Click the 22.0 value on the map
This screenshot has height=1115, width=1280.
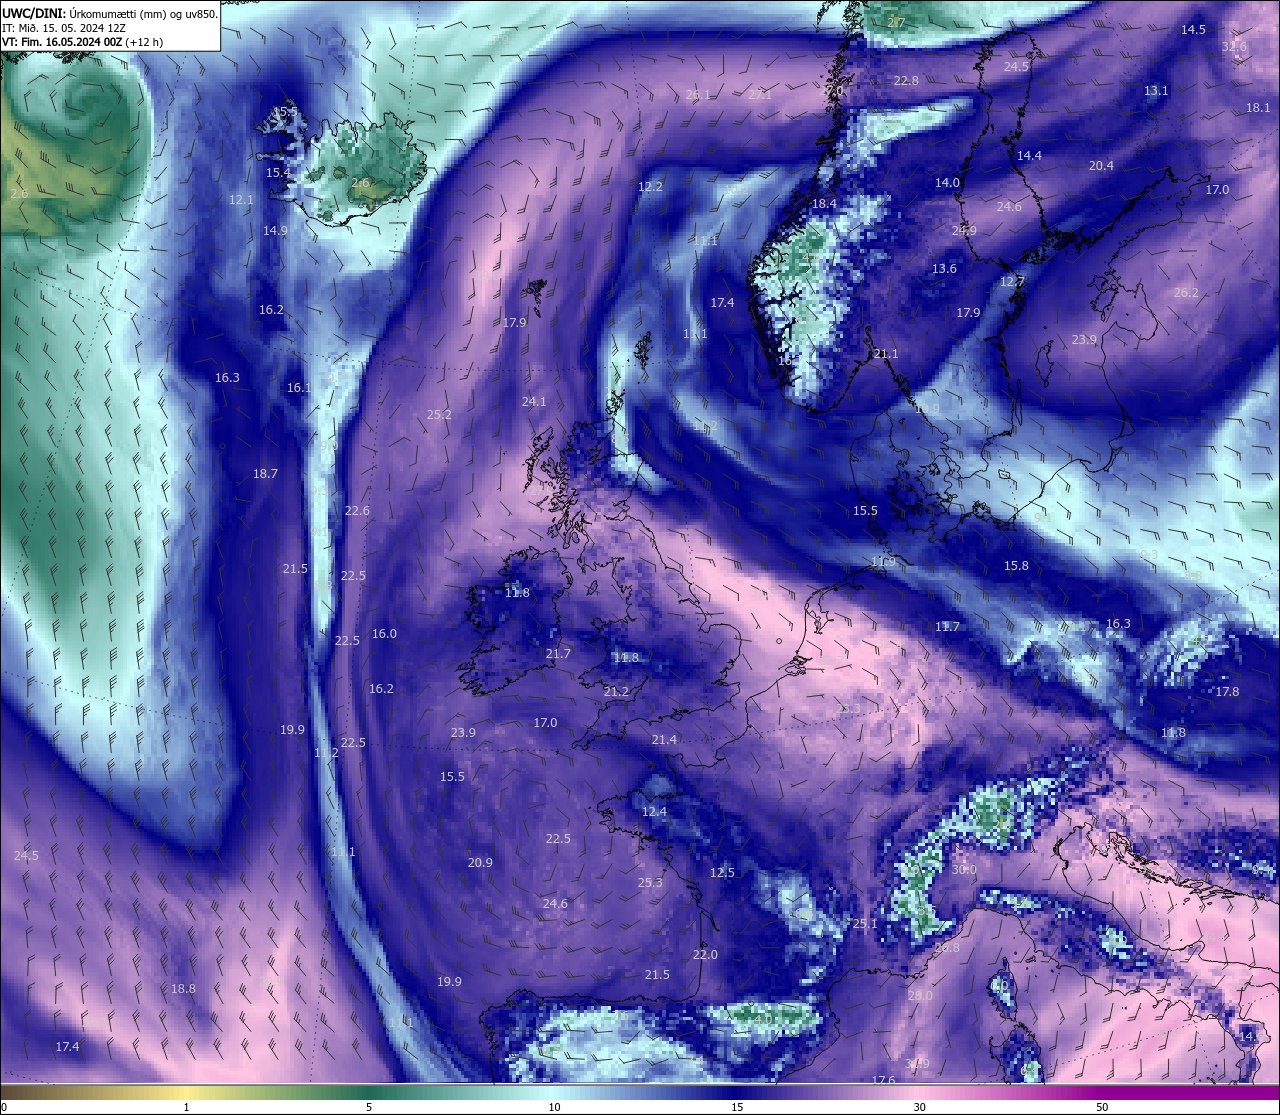point(705,955)
